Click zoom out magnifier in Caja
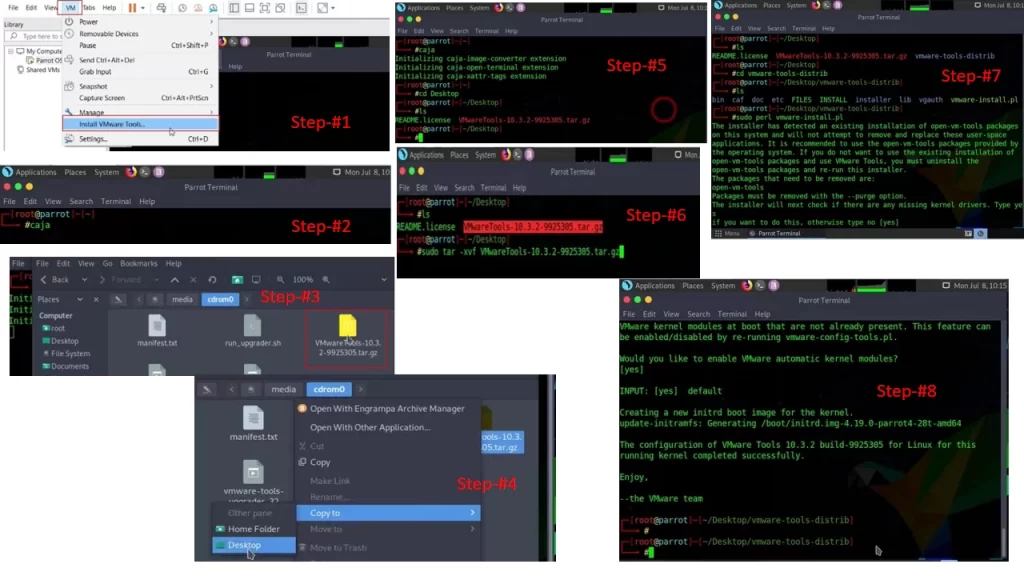Viewport: 1024px width, 576px height. pos(280,280)
